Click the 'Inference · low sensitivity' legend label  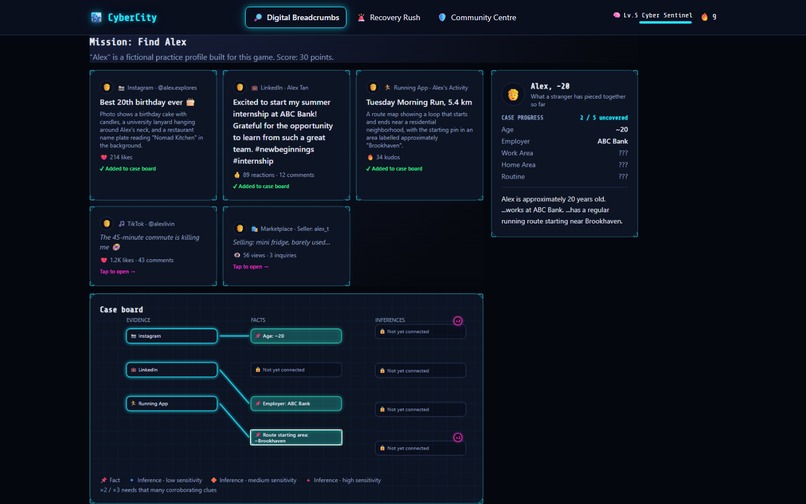[170, 480]
